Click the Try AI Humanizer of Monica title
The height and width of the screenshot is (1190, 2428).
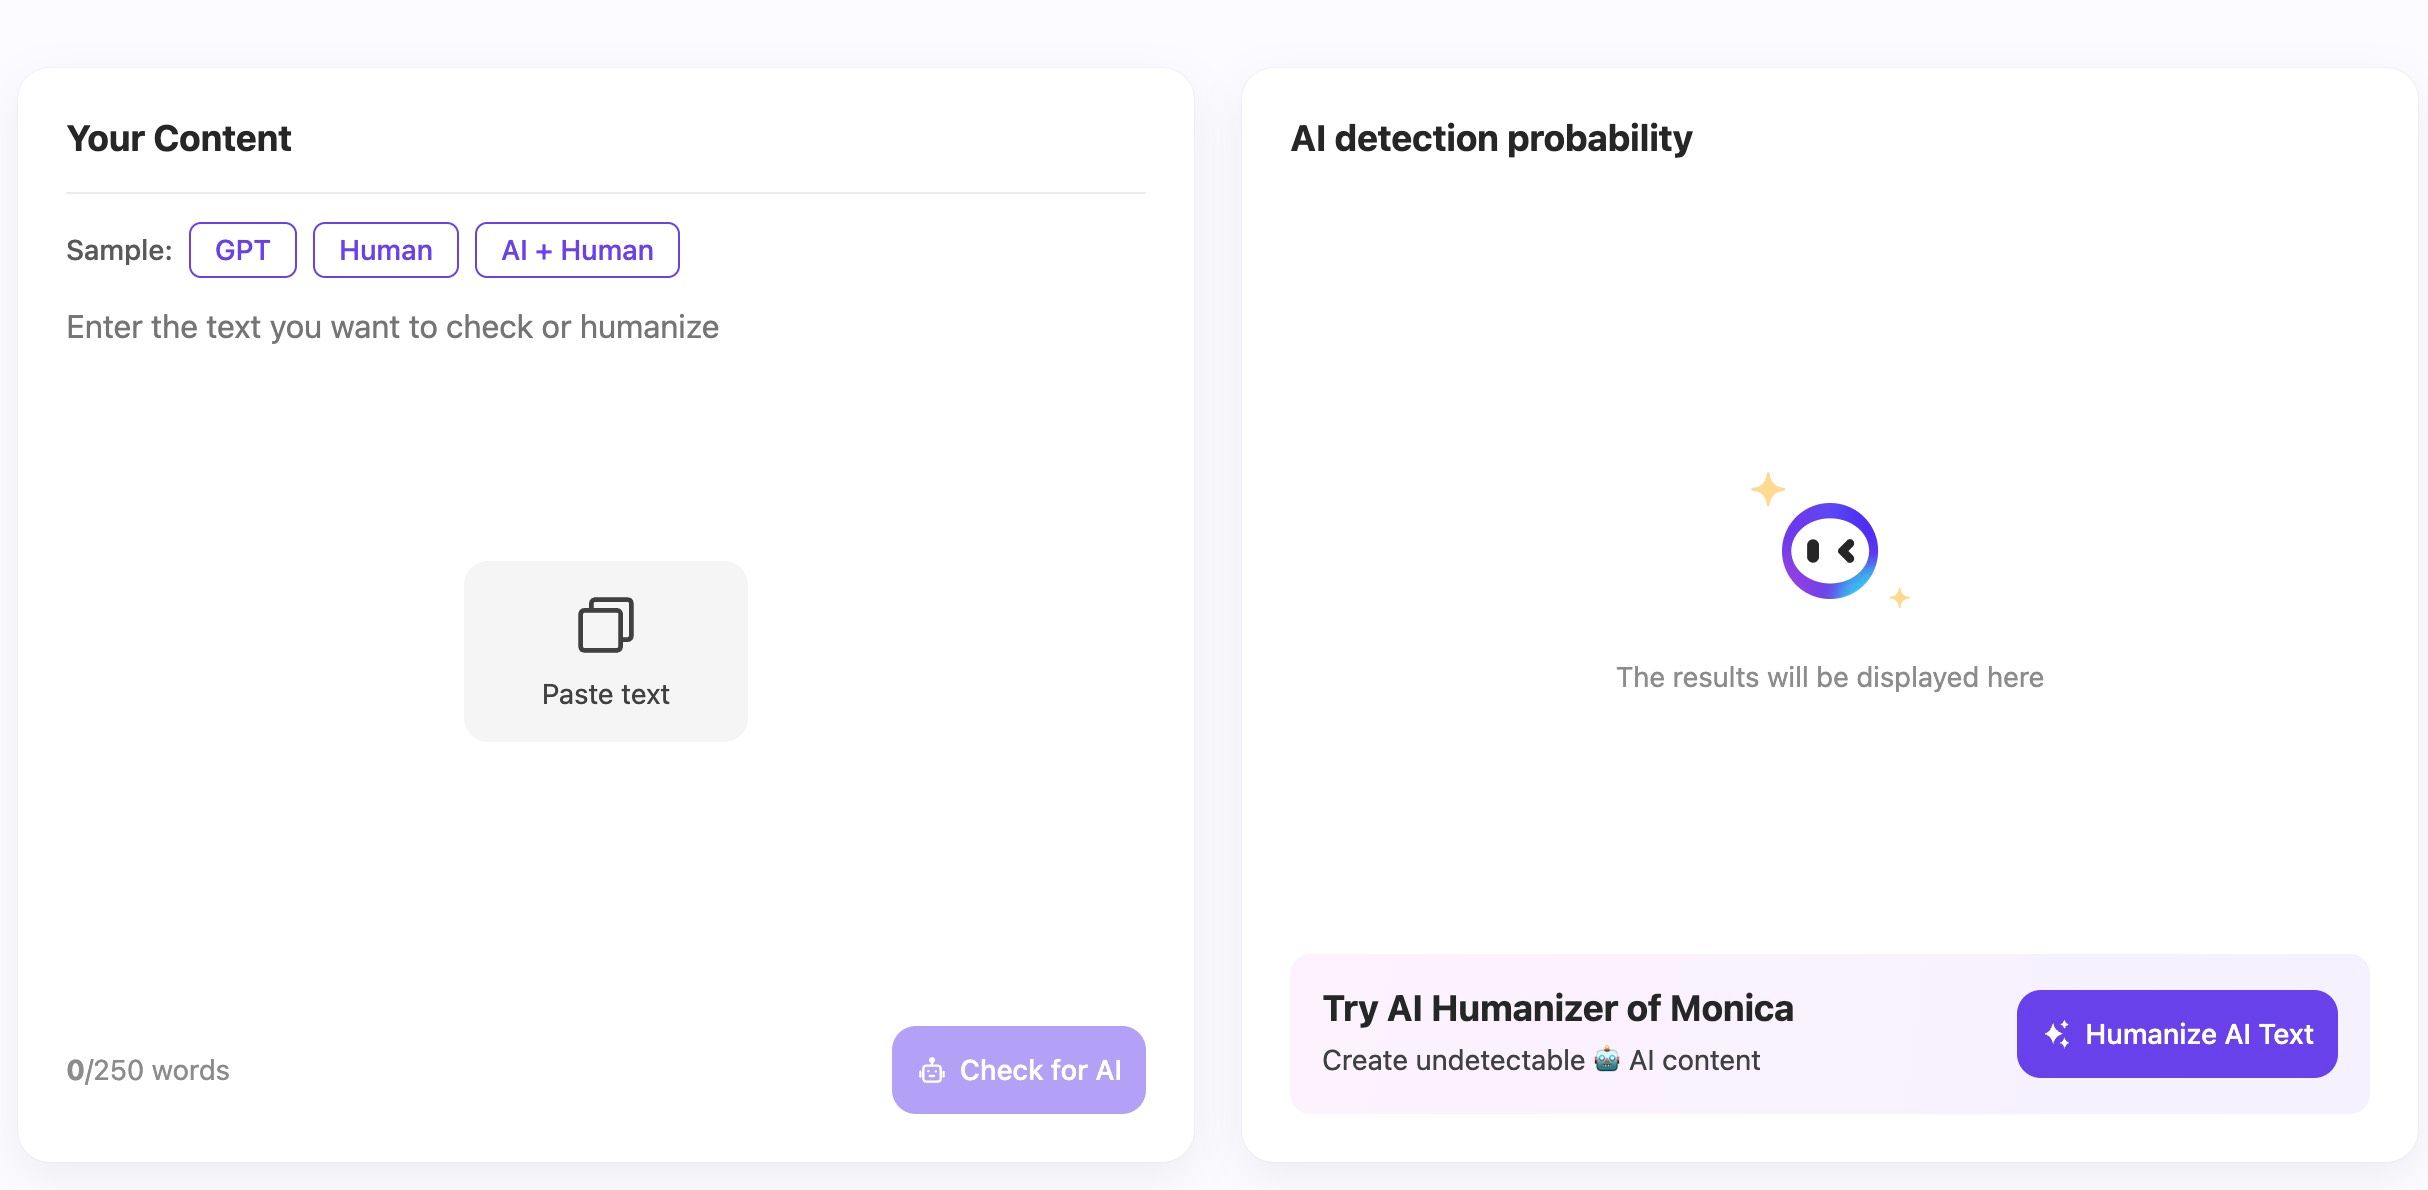click(x=1557, y=1008)
